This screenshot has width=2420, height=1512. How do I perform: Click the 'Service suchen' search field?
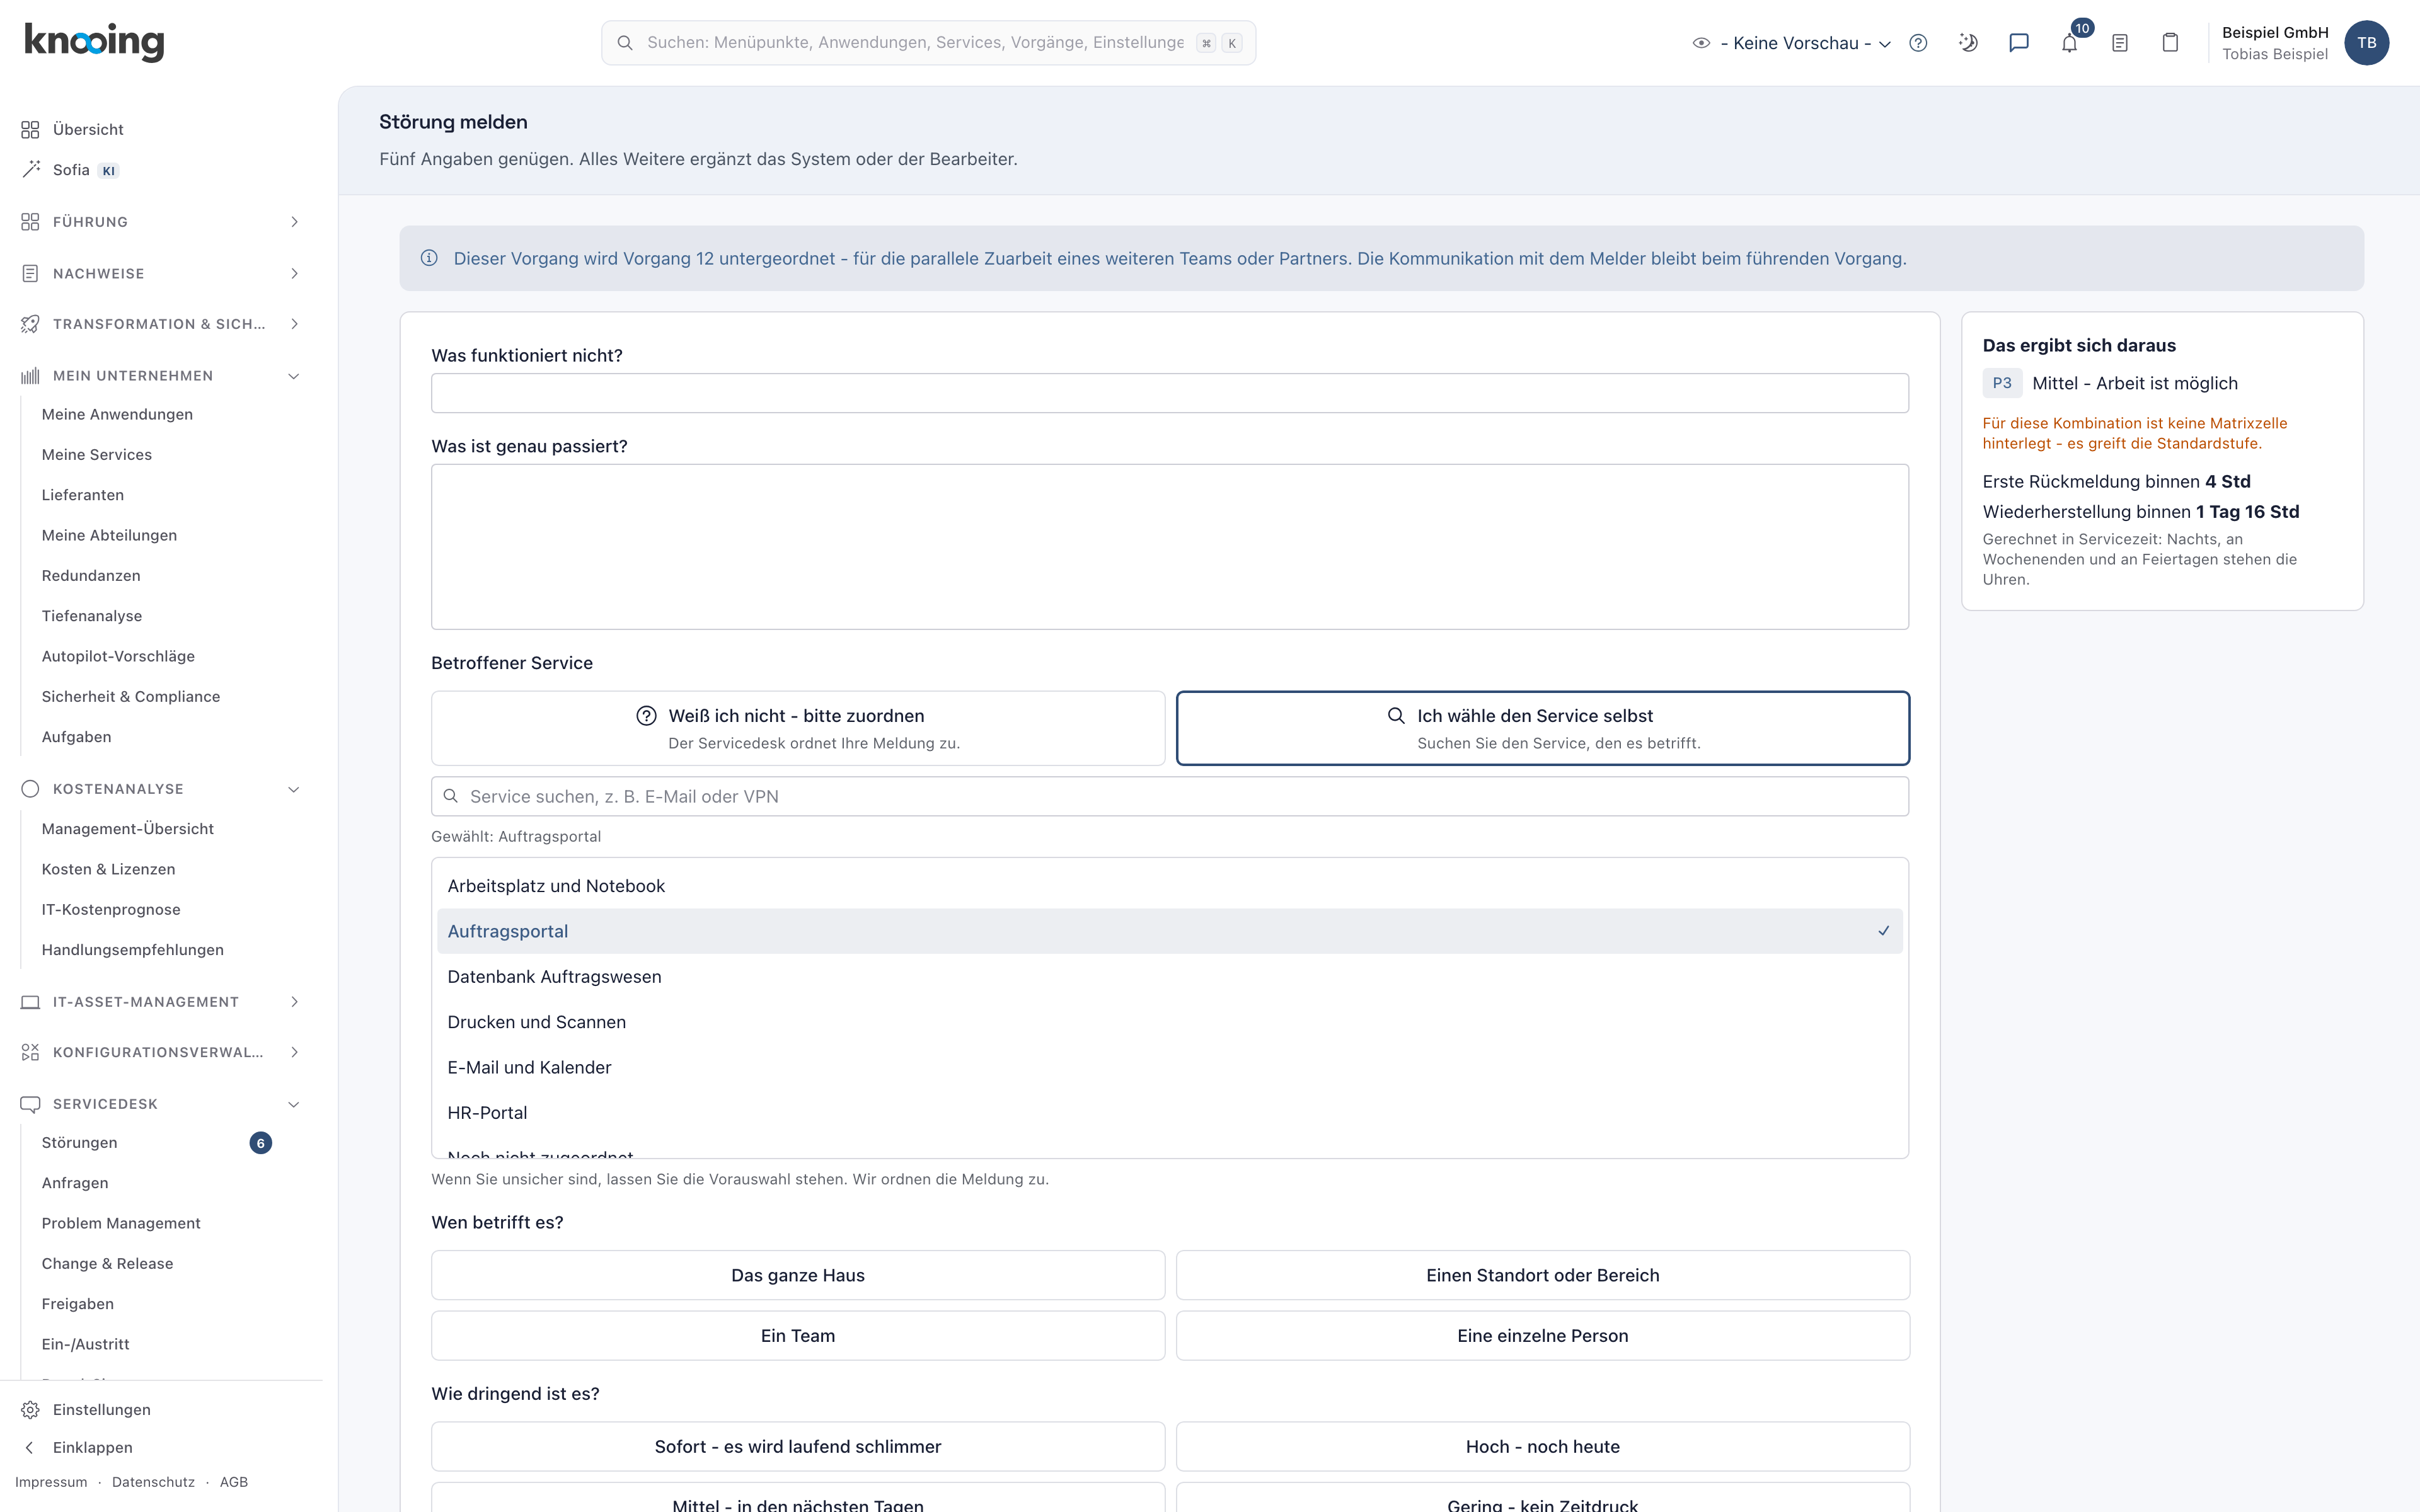1169,796
